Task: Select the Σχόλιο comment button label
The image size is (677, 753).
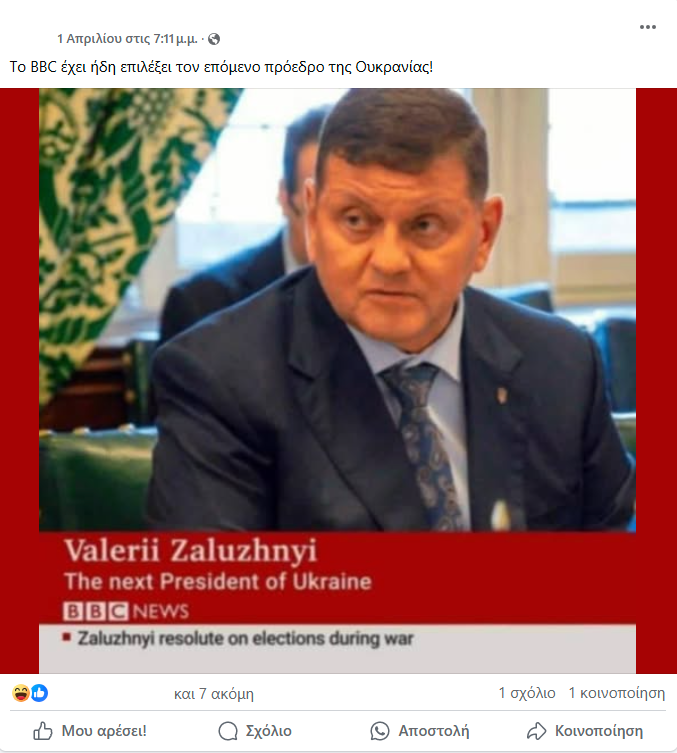Action: click(268, 731)
